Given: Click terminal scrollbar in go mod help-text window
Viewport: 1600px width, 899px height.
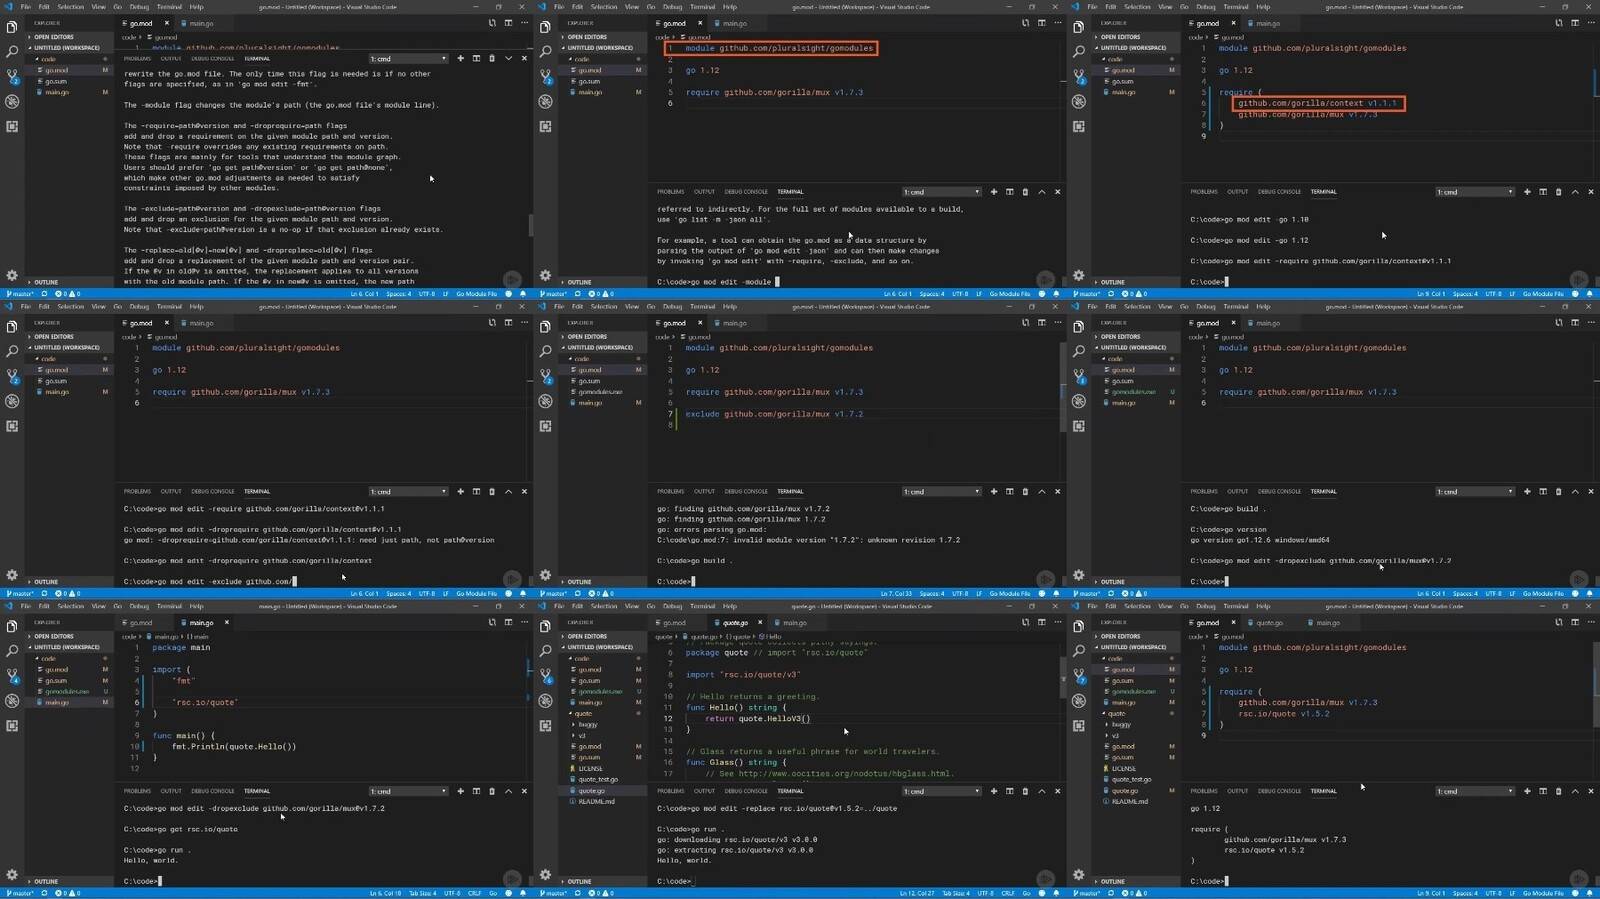Looking at the screenshot, I should [x=530, y=225].
